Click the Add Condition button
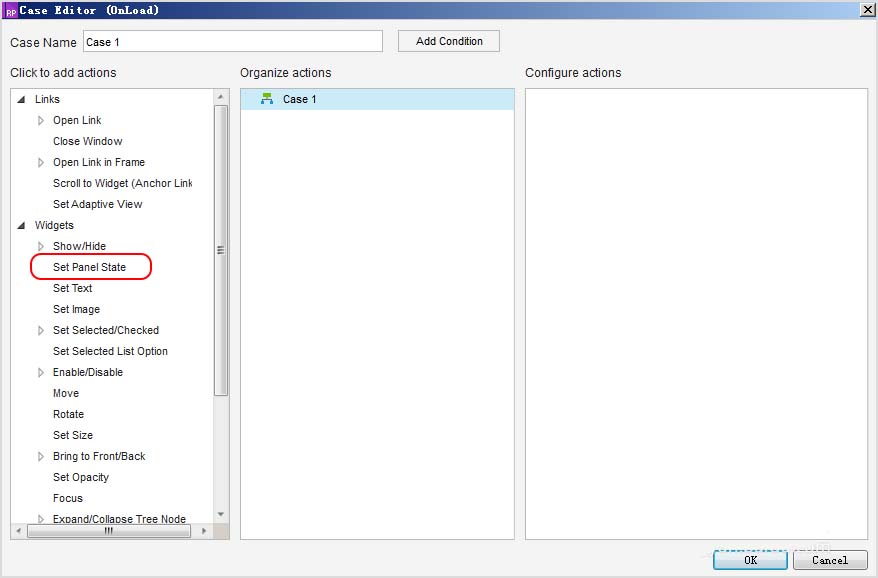The height and width of the screenshot is (578, 878). pyautogui.click(x=449, y=41)
